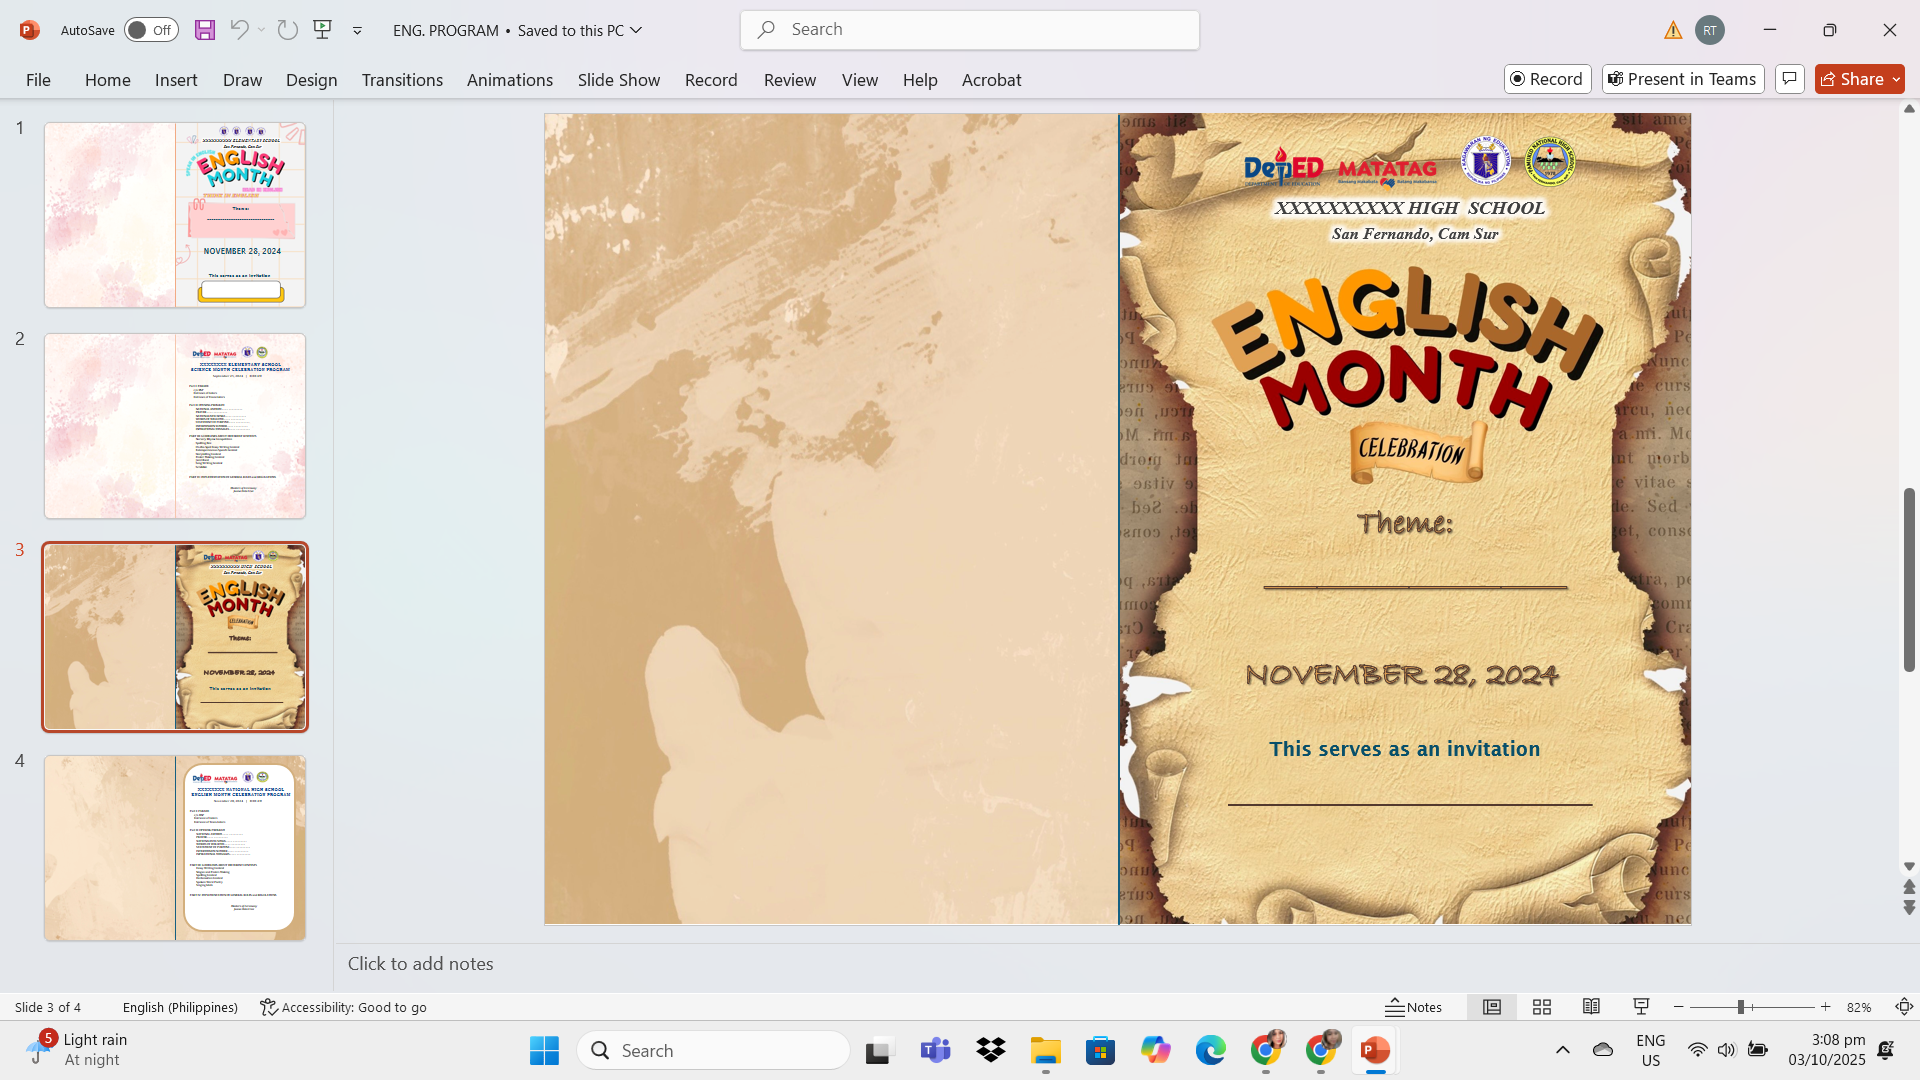Click the Save icon in title bar
The width and height of the screenshot is (1920, 1080).
(205, 30)
